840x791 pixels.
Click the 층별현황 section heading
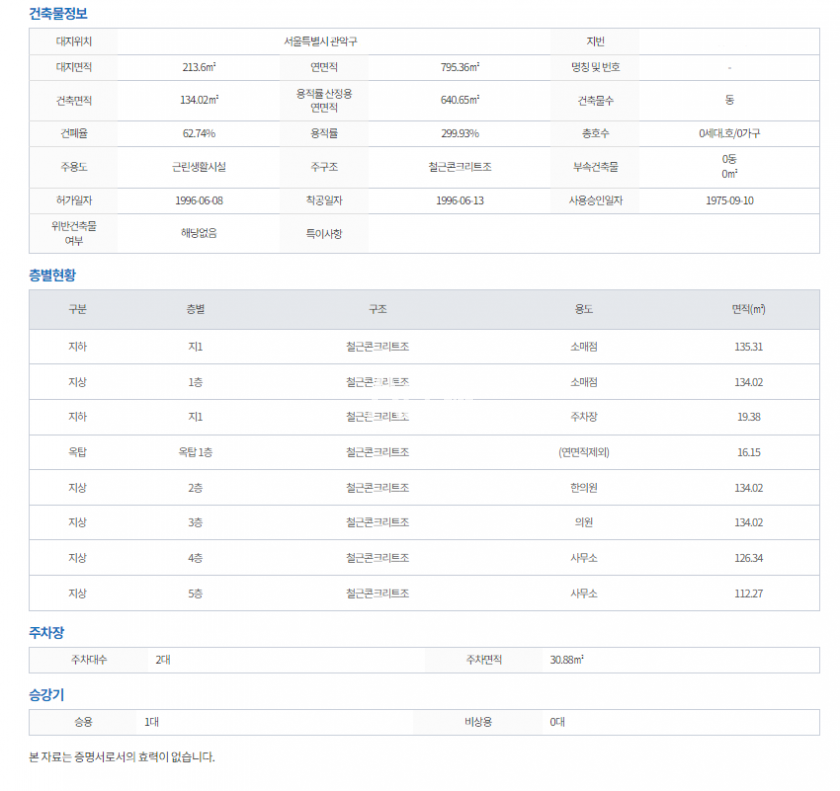coord(52,275)
